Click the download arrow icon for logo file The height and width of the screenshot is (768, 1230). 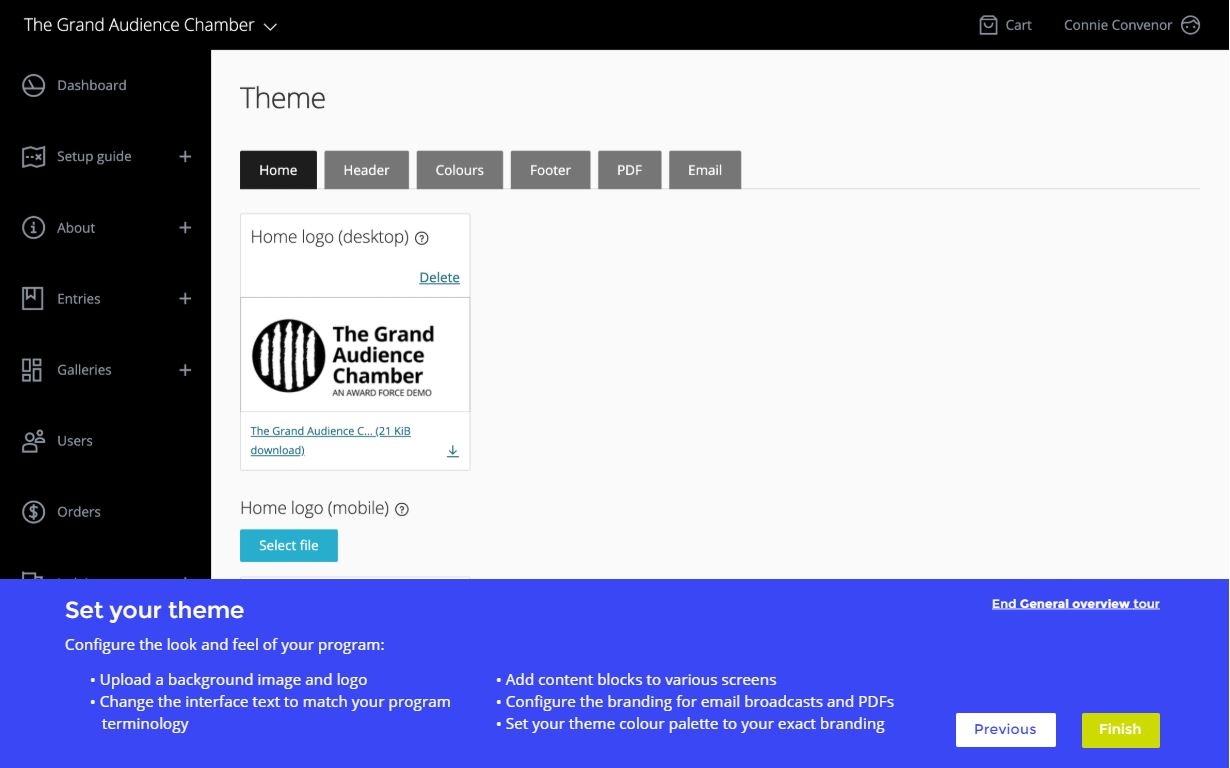[x=453, y=451]
